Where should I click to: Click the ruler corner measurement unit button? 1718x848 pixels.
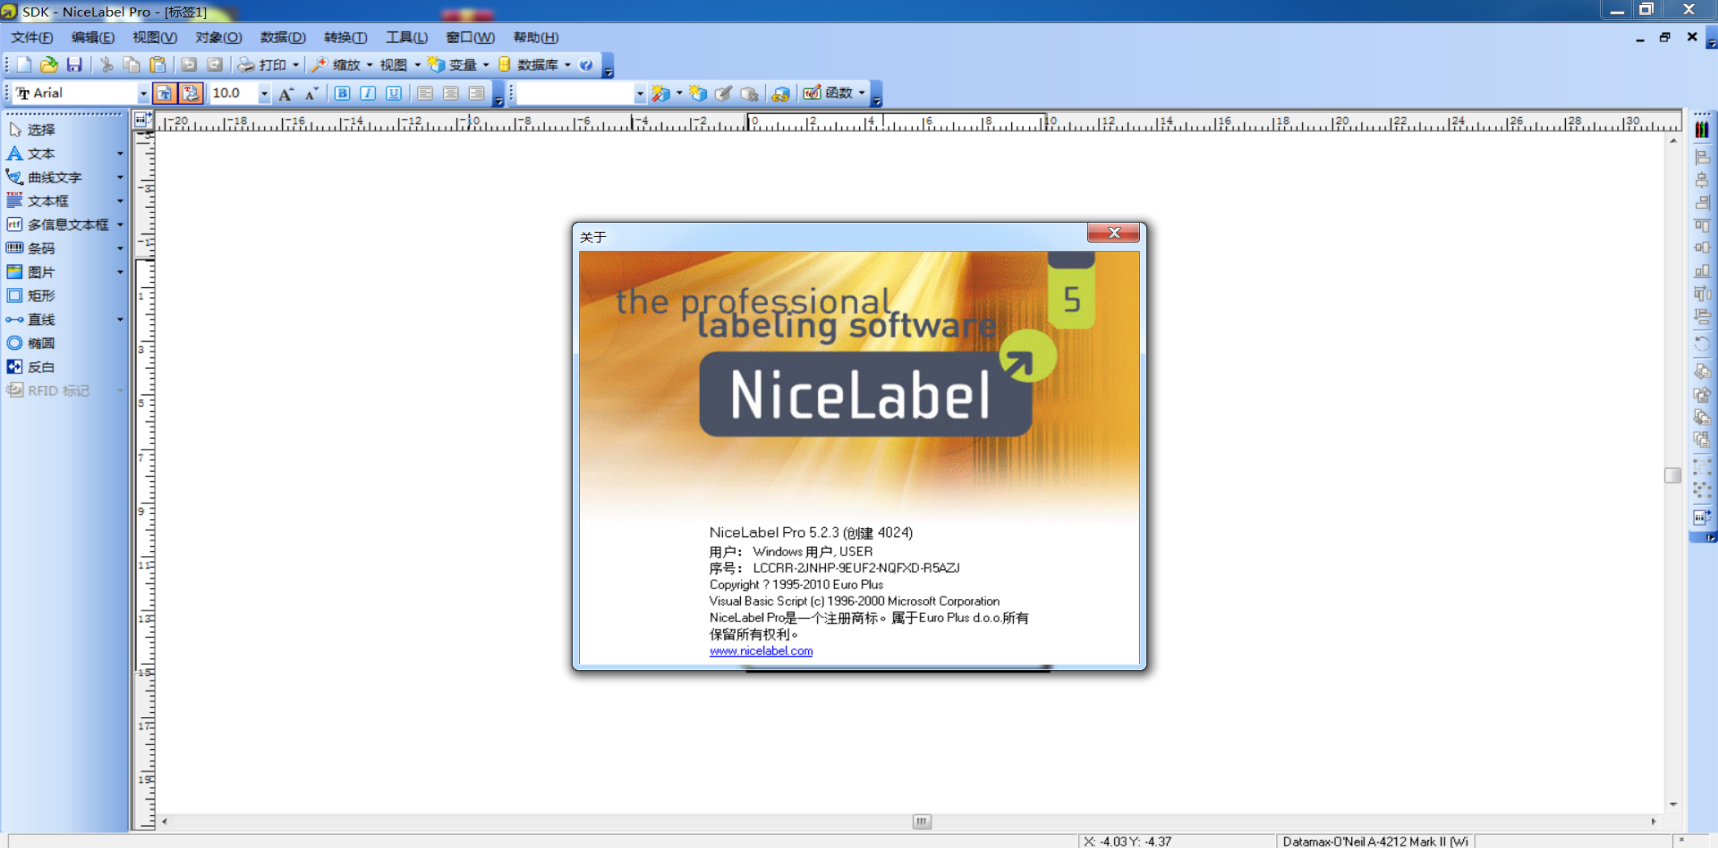pos(143,120)
